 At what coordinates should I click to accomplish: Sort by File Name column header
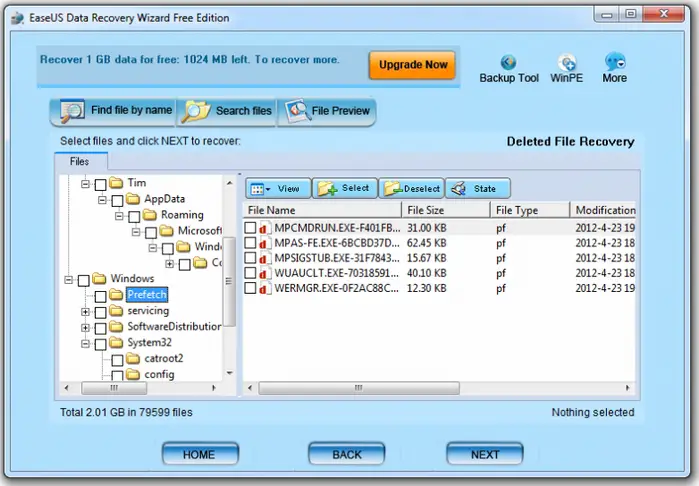click(x=322, y=210)
